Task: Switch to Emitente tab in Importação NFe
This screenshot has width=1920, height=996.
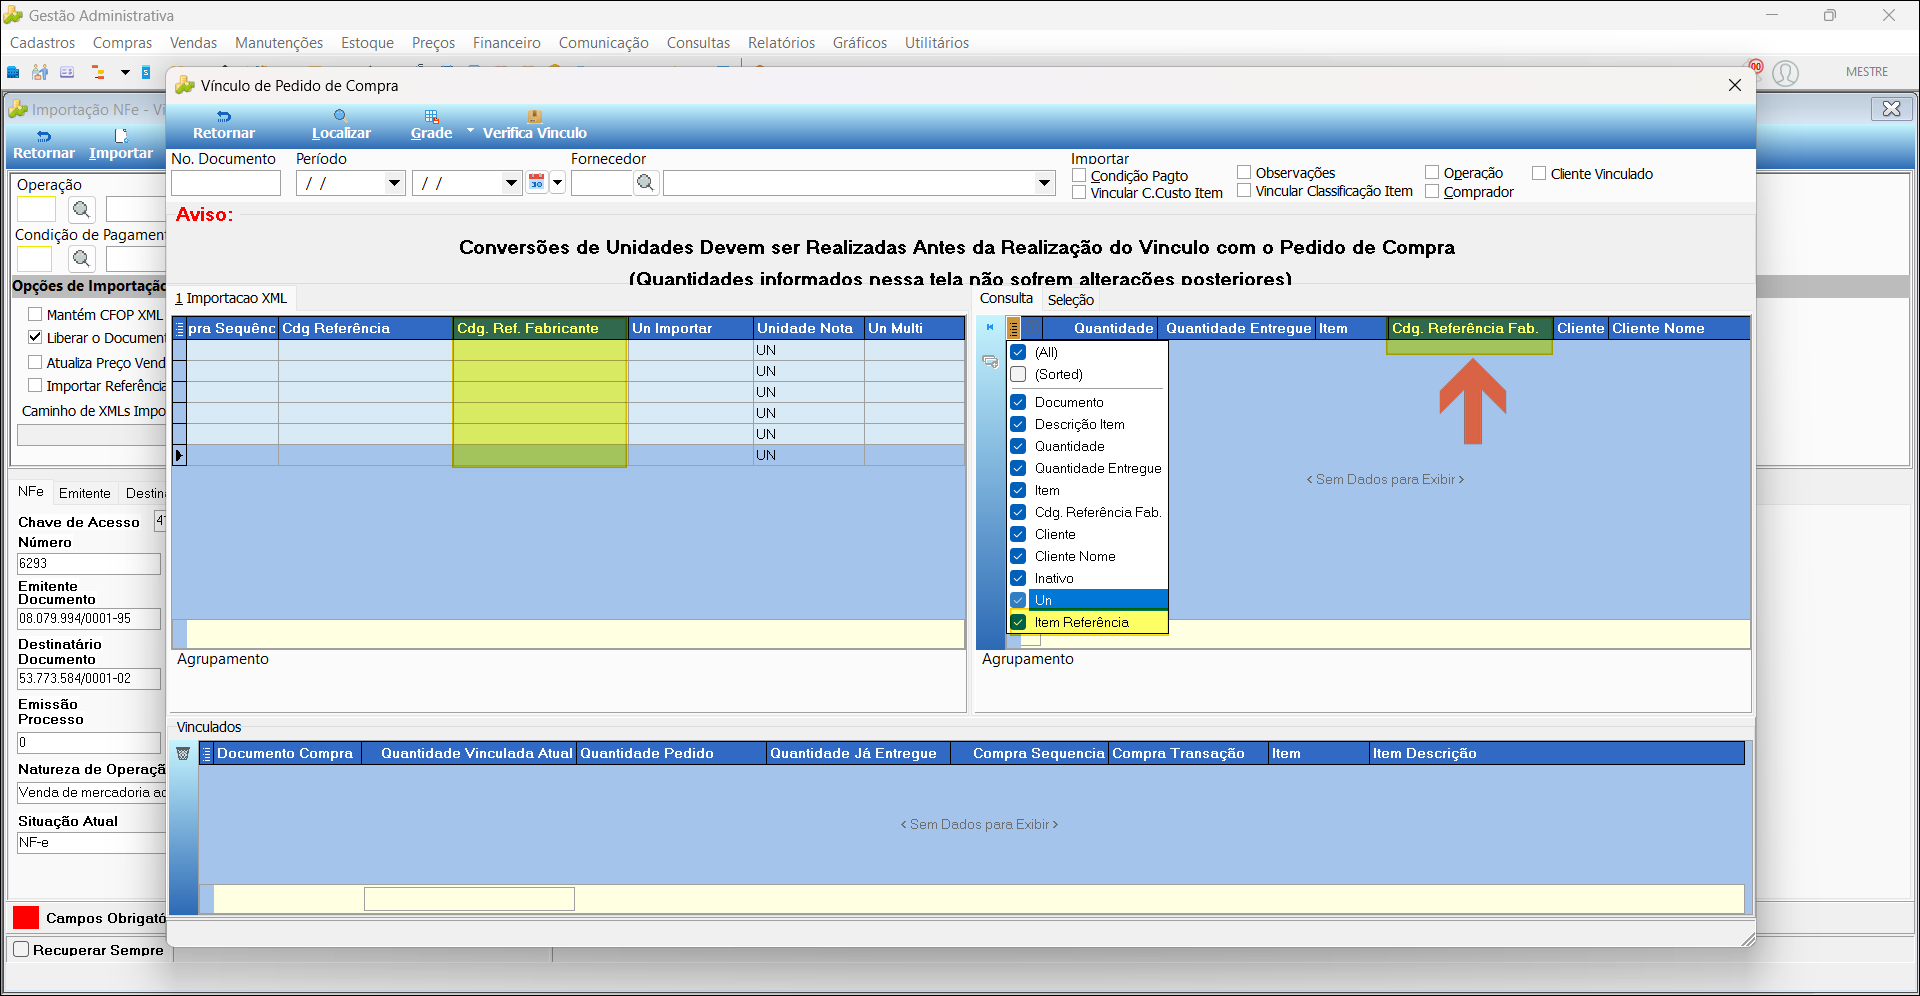Action: 84,493
